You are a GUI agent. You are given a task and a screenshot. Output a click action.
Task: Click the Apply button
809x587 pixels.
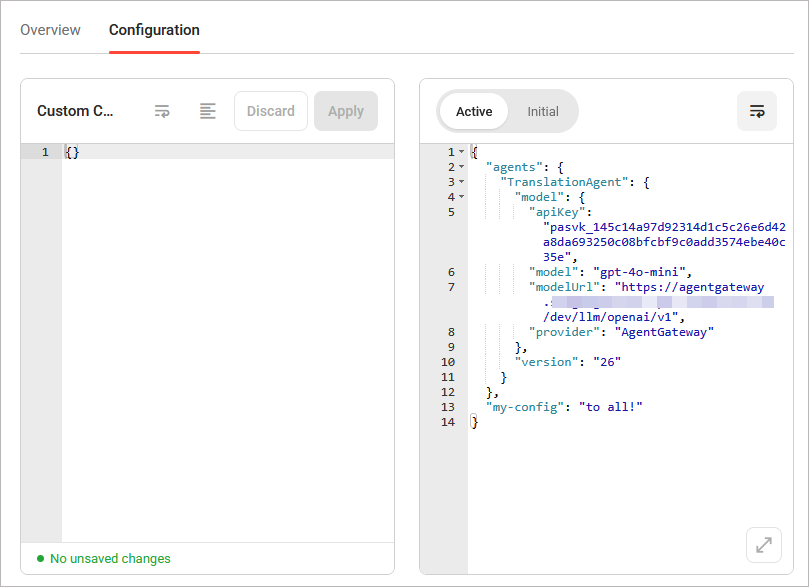[346, 111]
